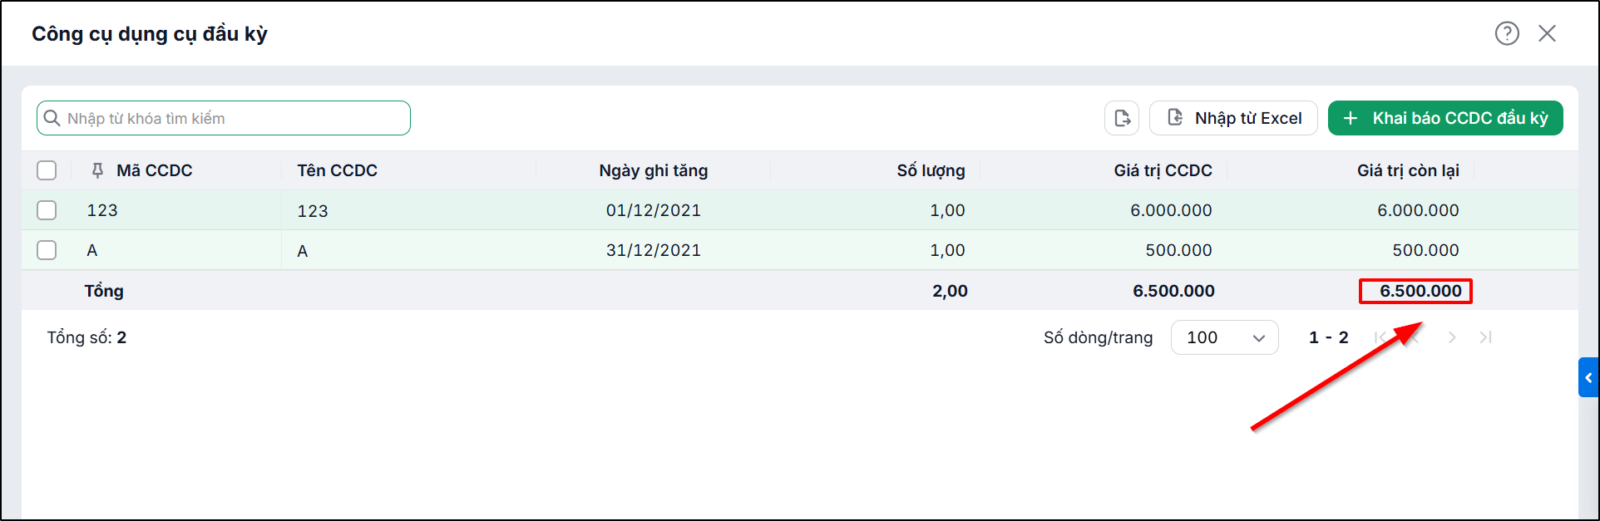
Task: Click the Ngày ghi tăng column header
Action: pyautogui.click(x=653, y=171)
